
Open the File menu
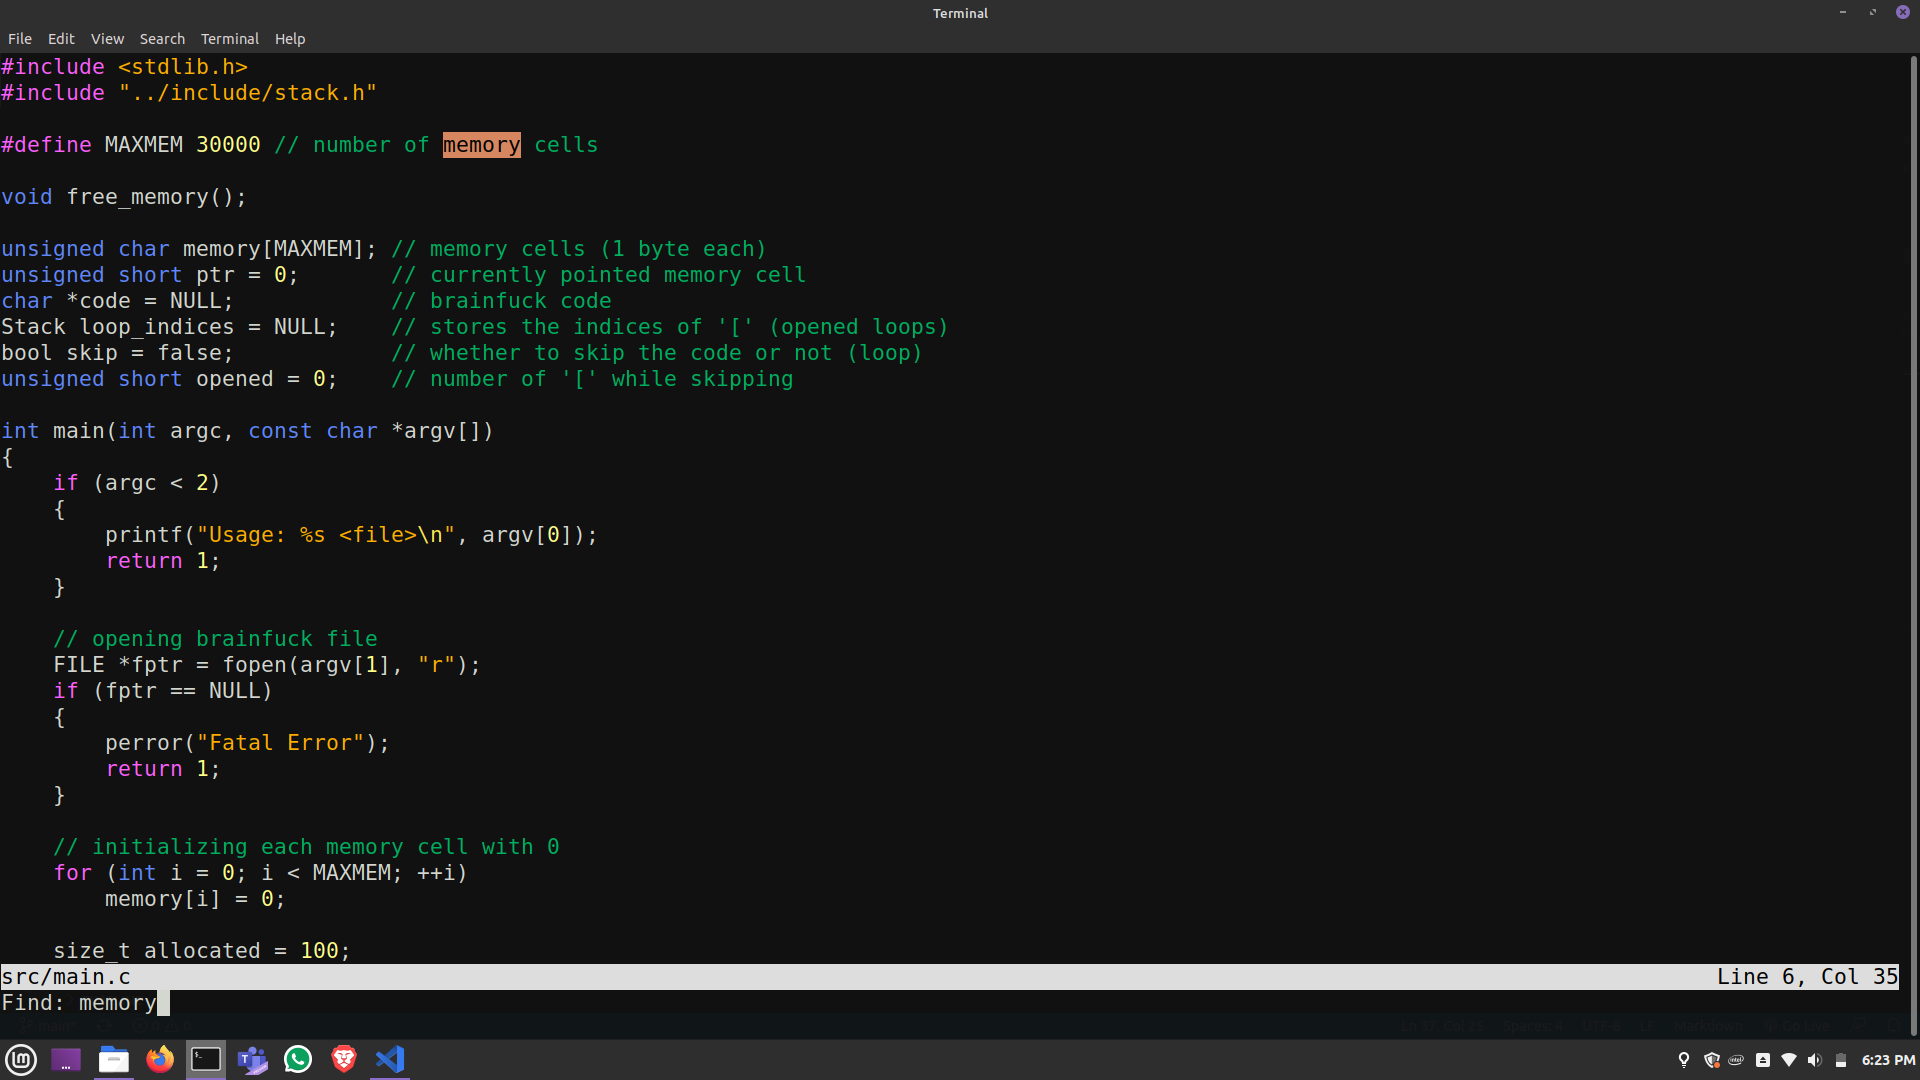coord(20,39)
